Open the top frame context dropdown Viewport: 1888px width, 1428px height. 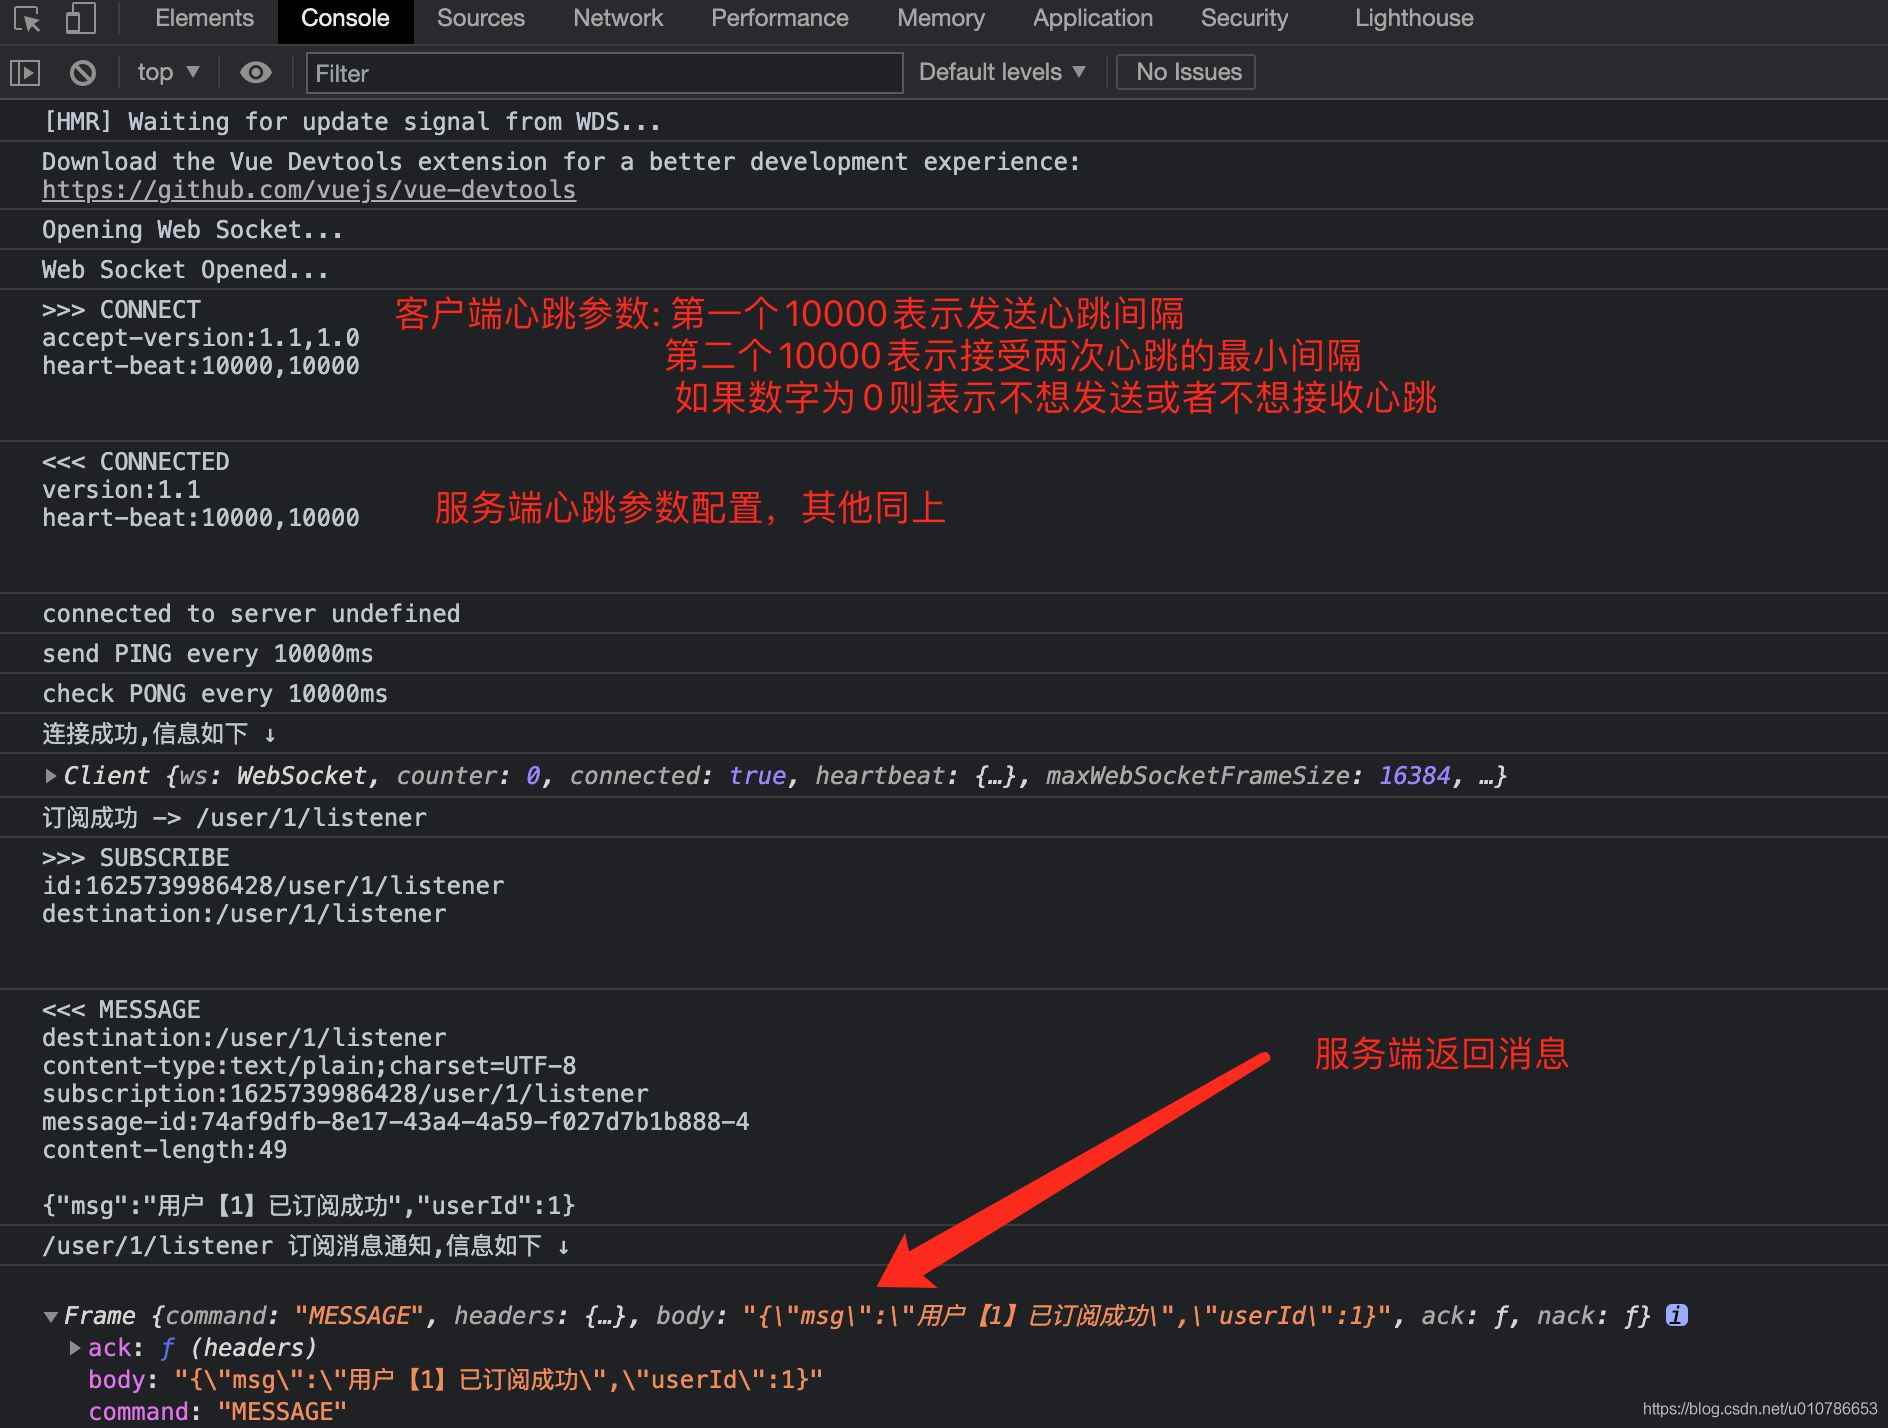click(x=166, y=71)
